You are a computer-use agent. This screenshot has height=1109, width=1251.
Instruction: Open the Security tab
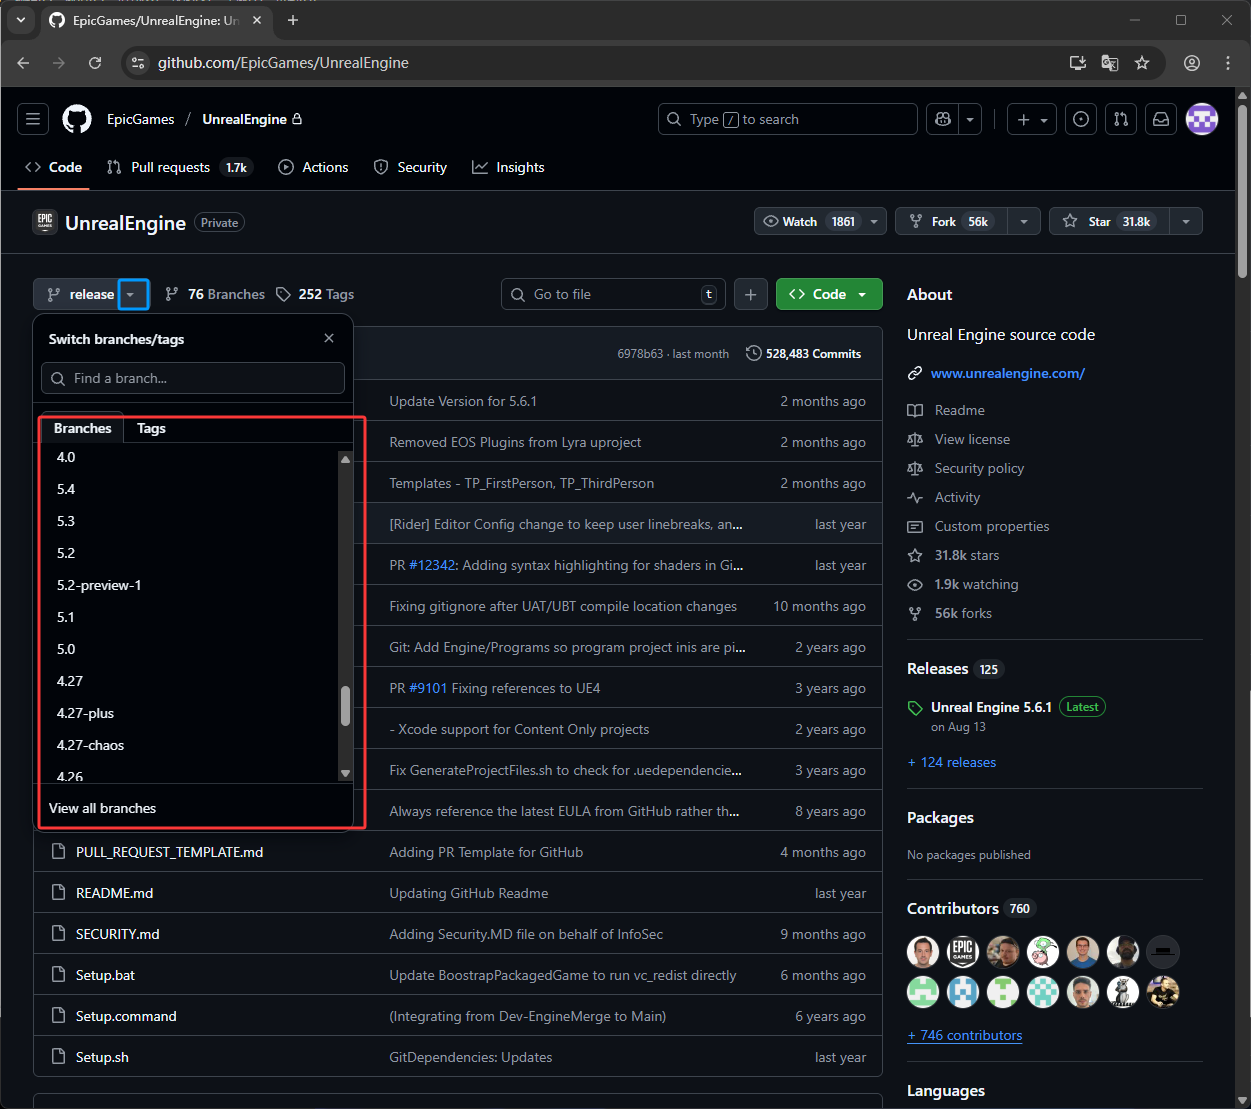(410, 167)
